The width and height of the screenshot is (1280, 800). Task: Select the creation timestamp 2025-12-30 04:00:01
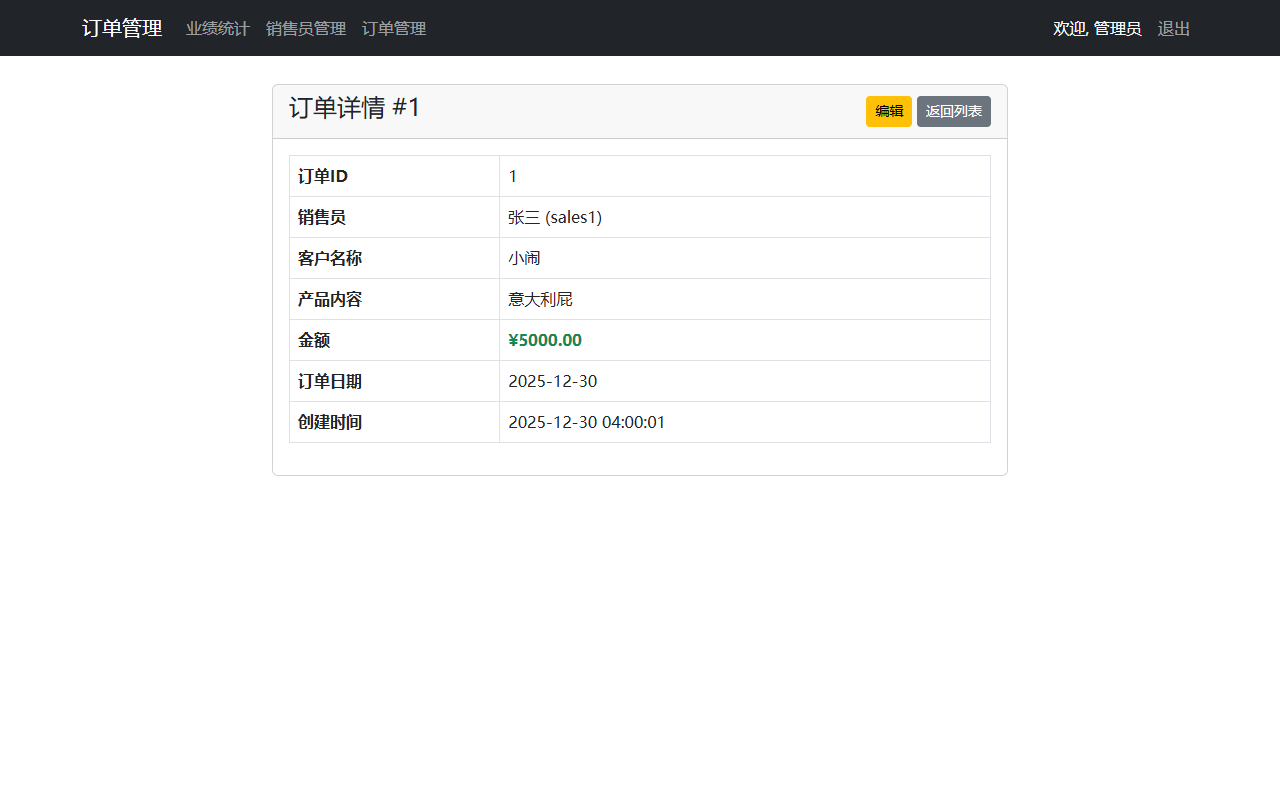(x=587, y=422)
